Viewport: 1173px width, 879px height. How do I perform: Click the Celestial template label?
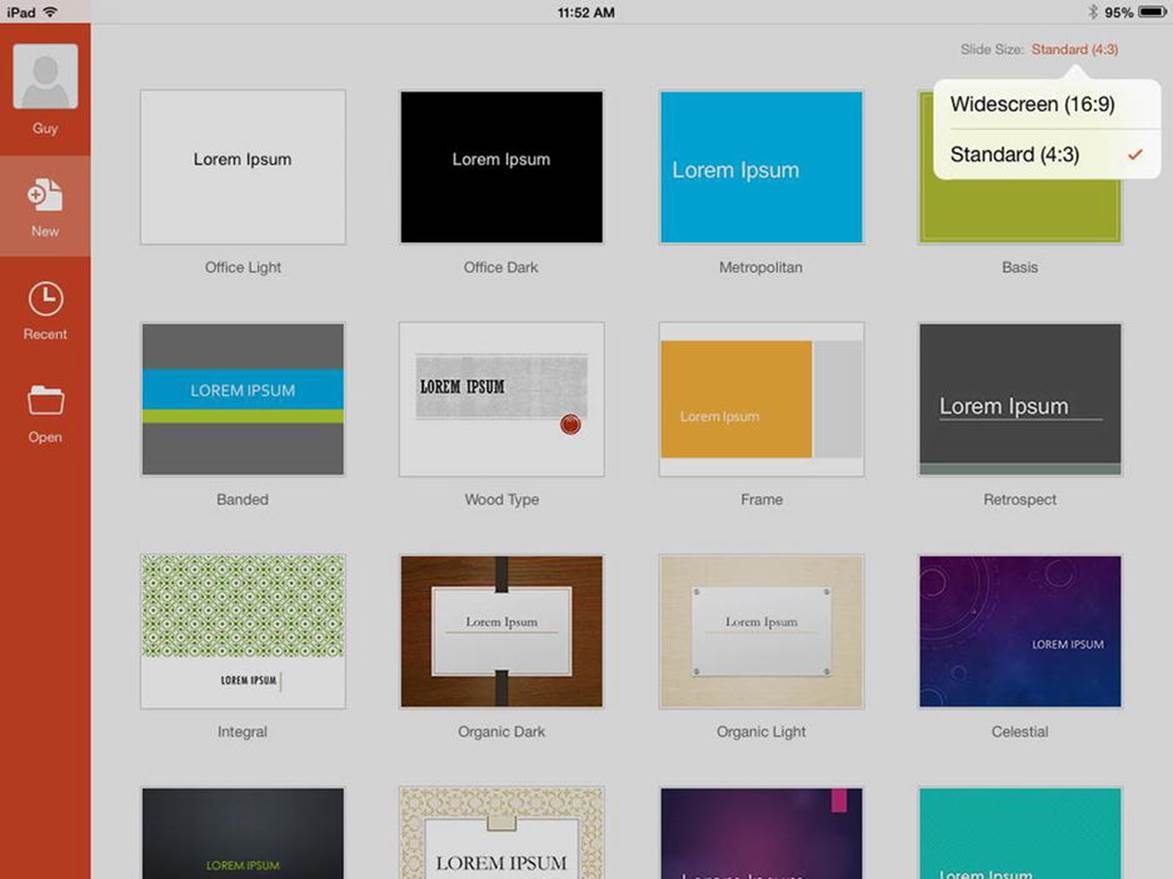1020,732
